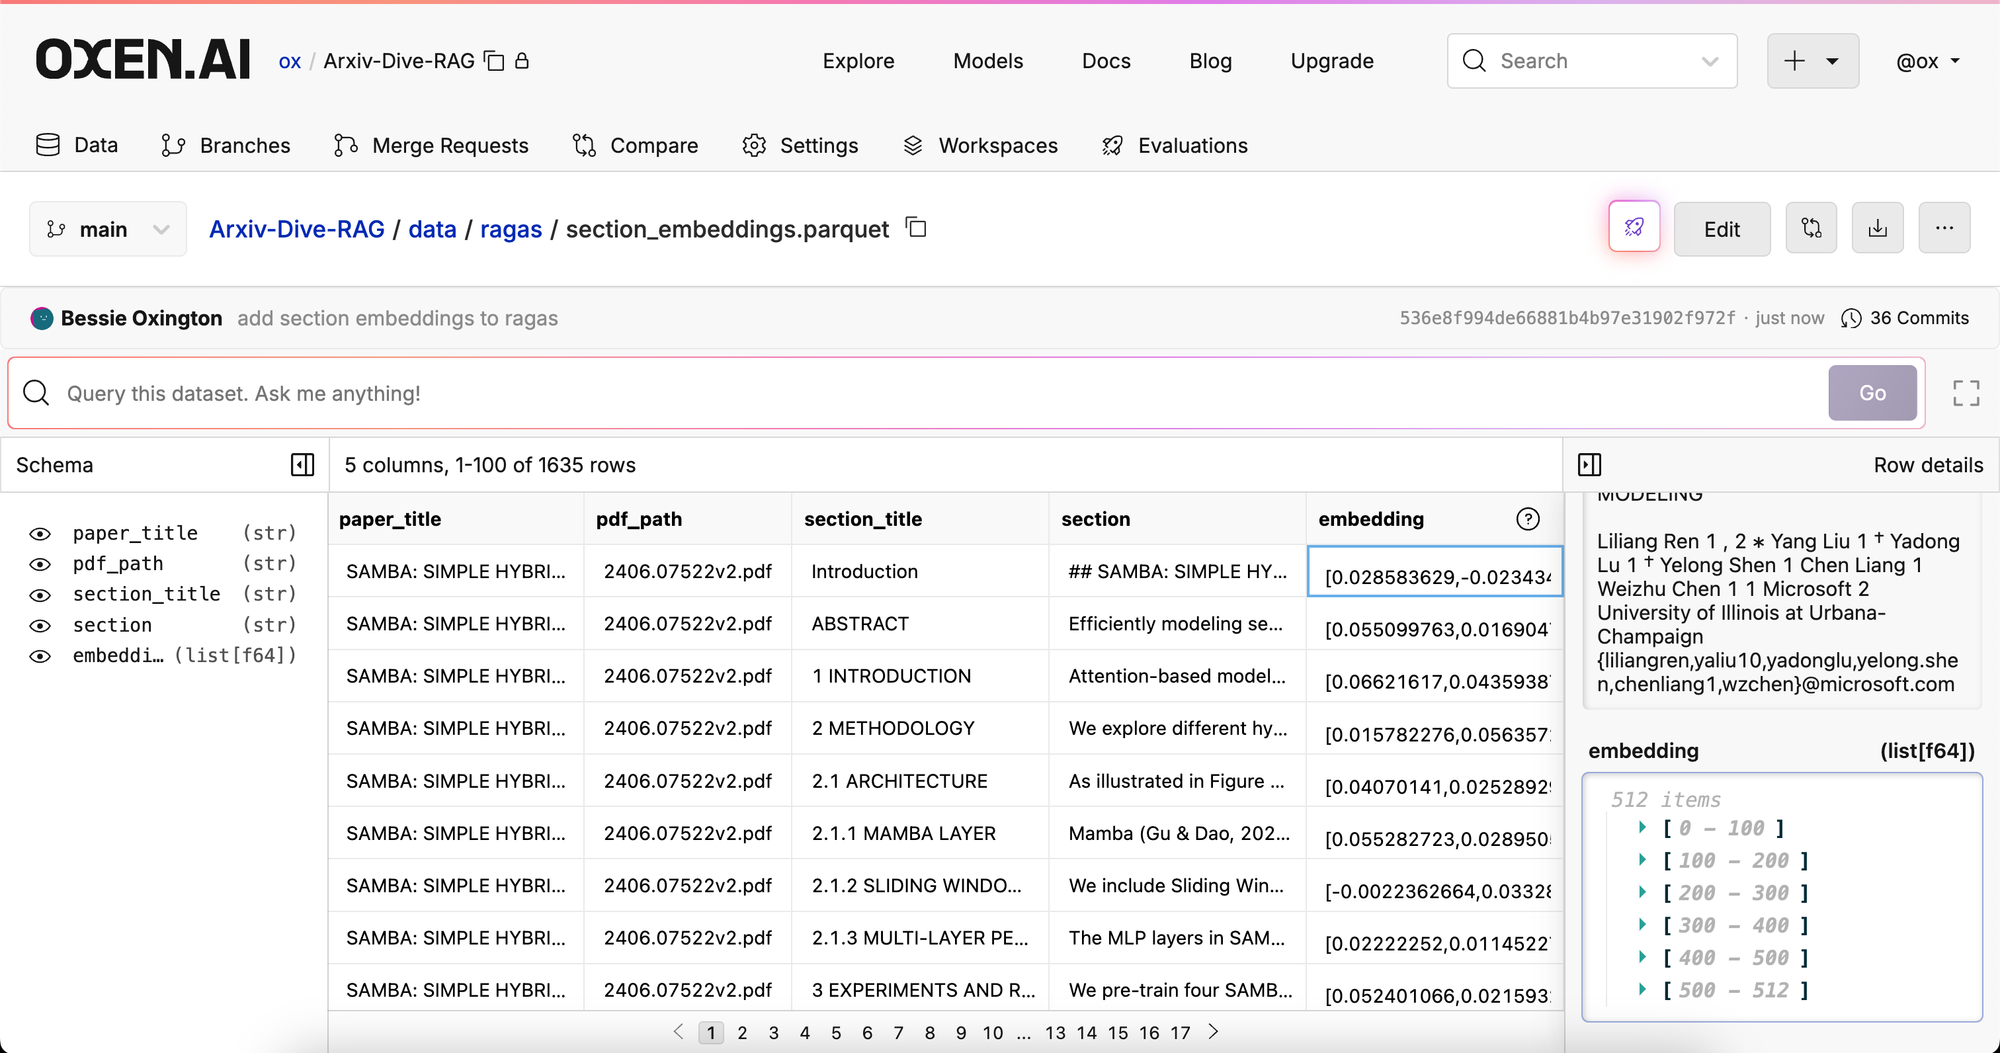Open Merge Requests tab
Screen dimensions: 2000x1053
431,145
